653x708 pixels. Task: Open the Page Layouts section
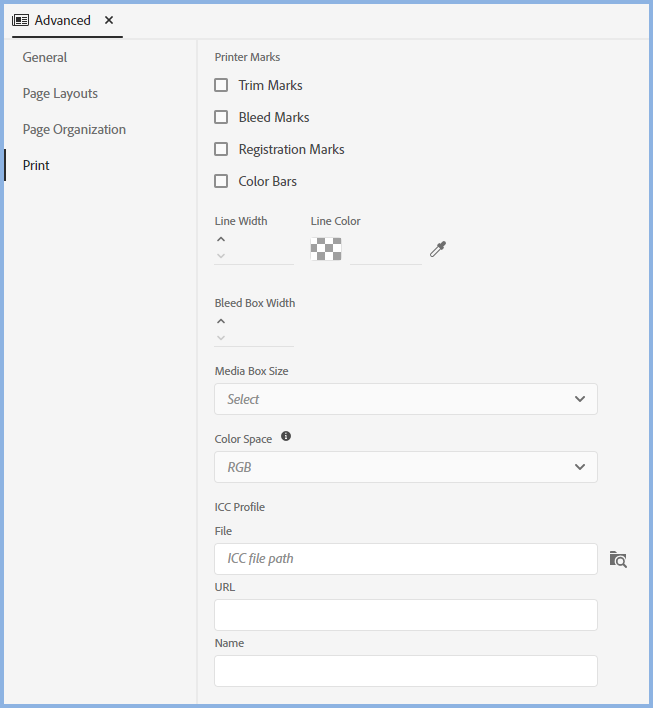coord(60,93)
